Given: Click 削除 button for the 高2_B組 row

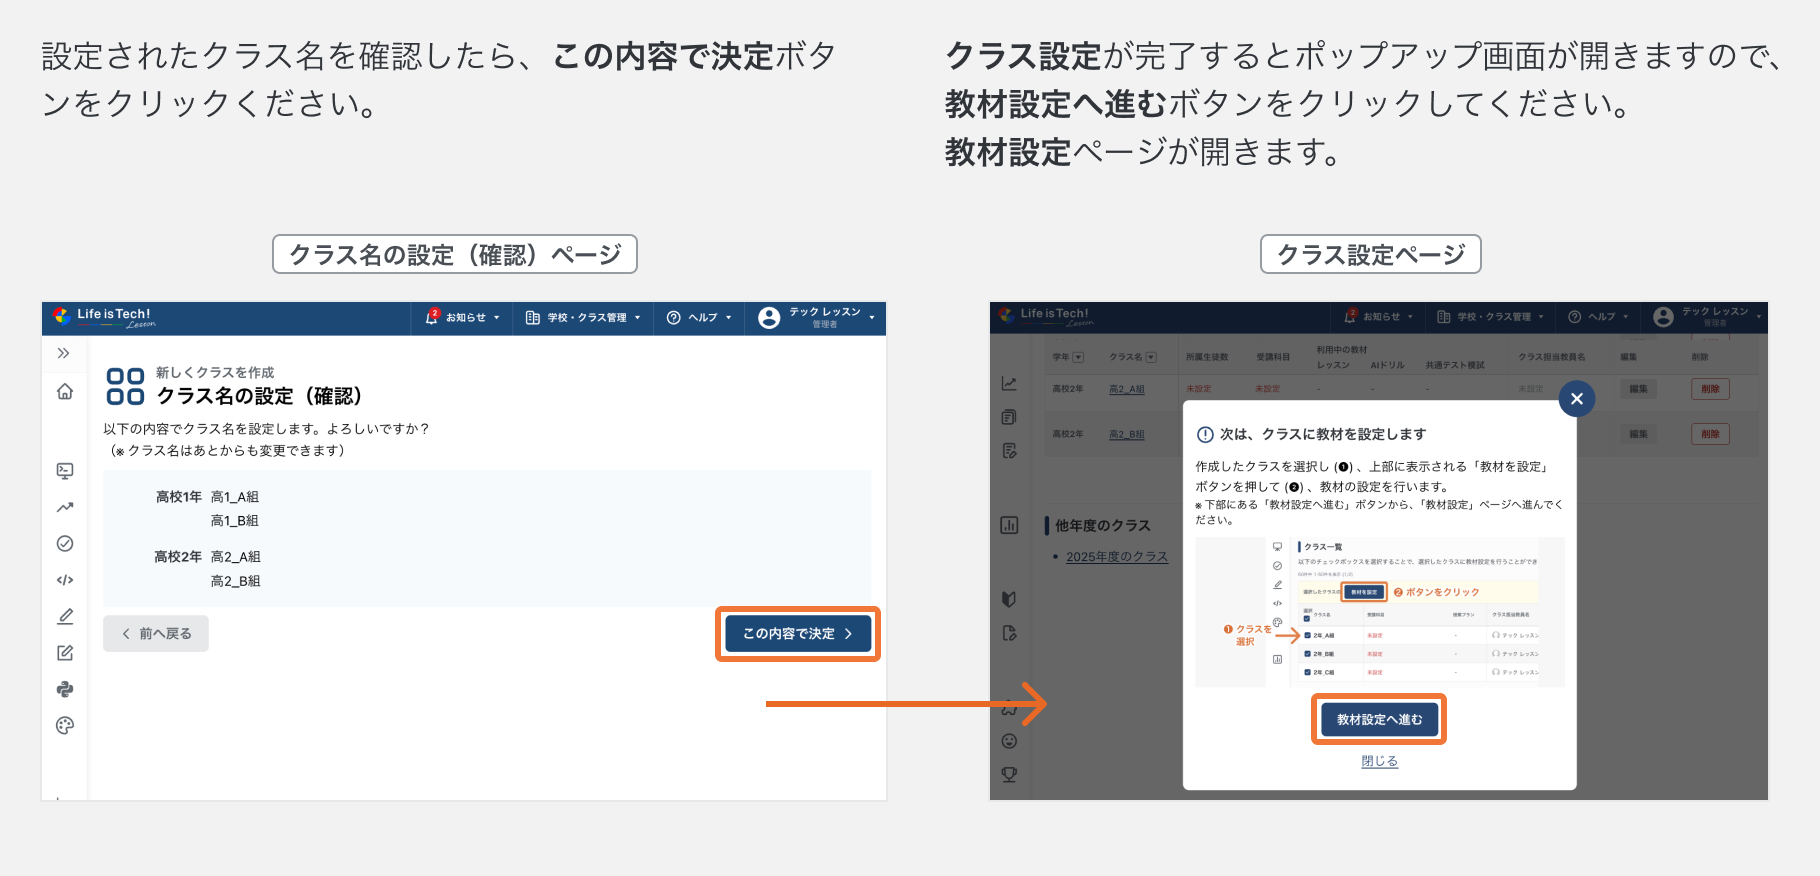Looking at the screenshot, I should pyautogui.click(x=1710, y=434).
